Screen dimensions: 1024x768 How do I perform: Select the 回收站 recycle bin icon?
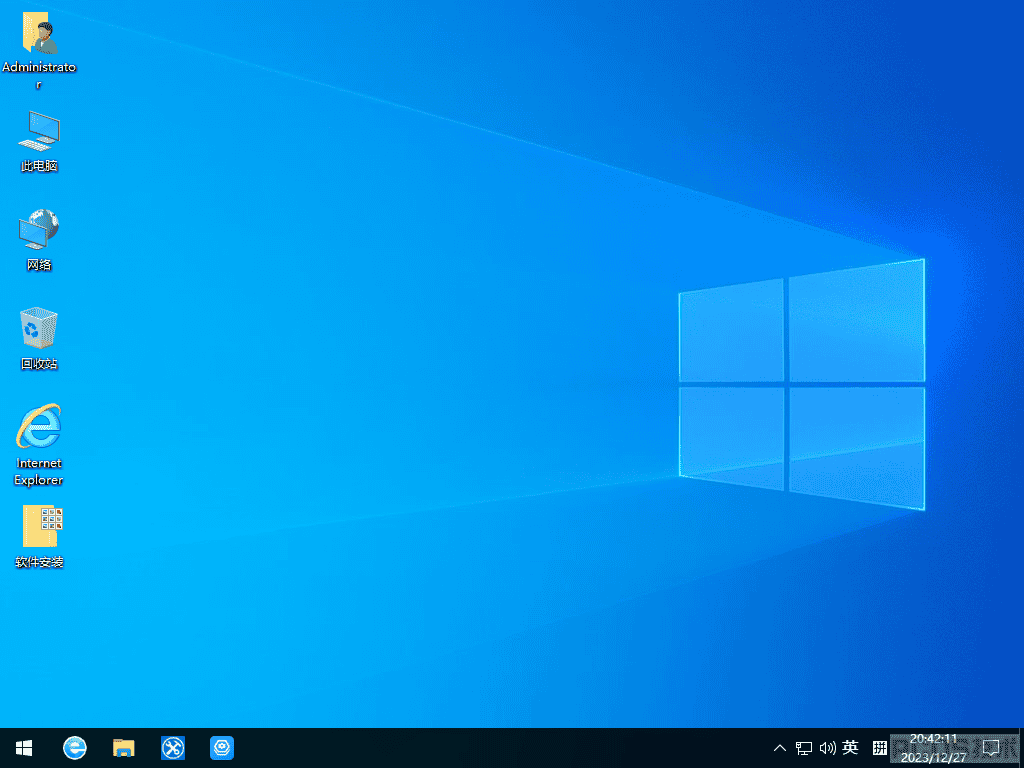tap(39, 338)
